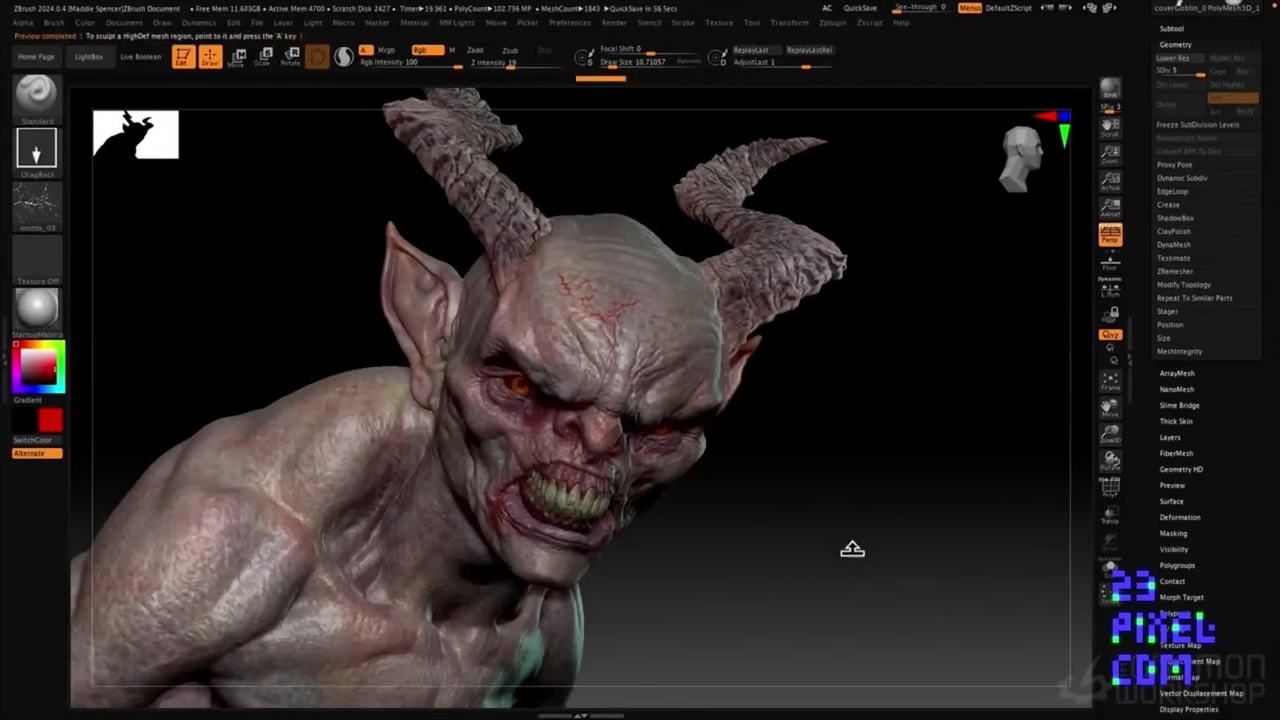Viewport: 1280px width, 720px height.
Task: Open the Stroke menu
Action: pyautogui.click(x=683, y=22)
